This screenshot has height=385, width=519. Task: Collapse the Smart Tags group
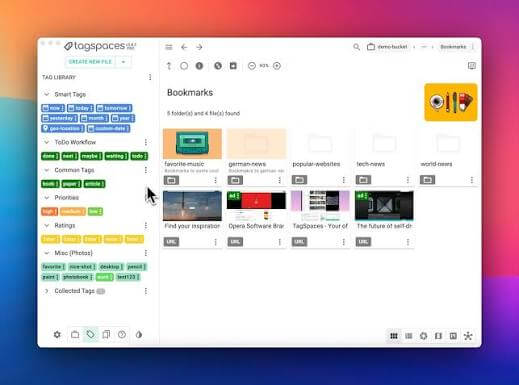click(47, 94)
